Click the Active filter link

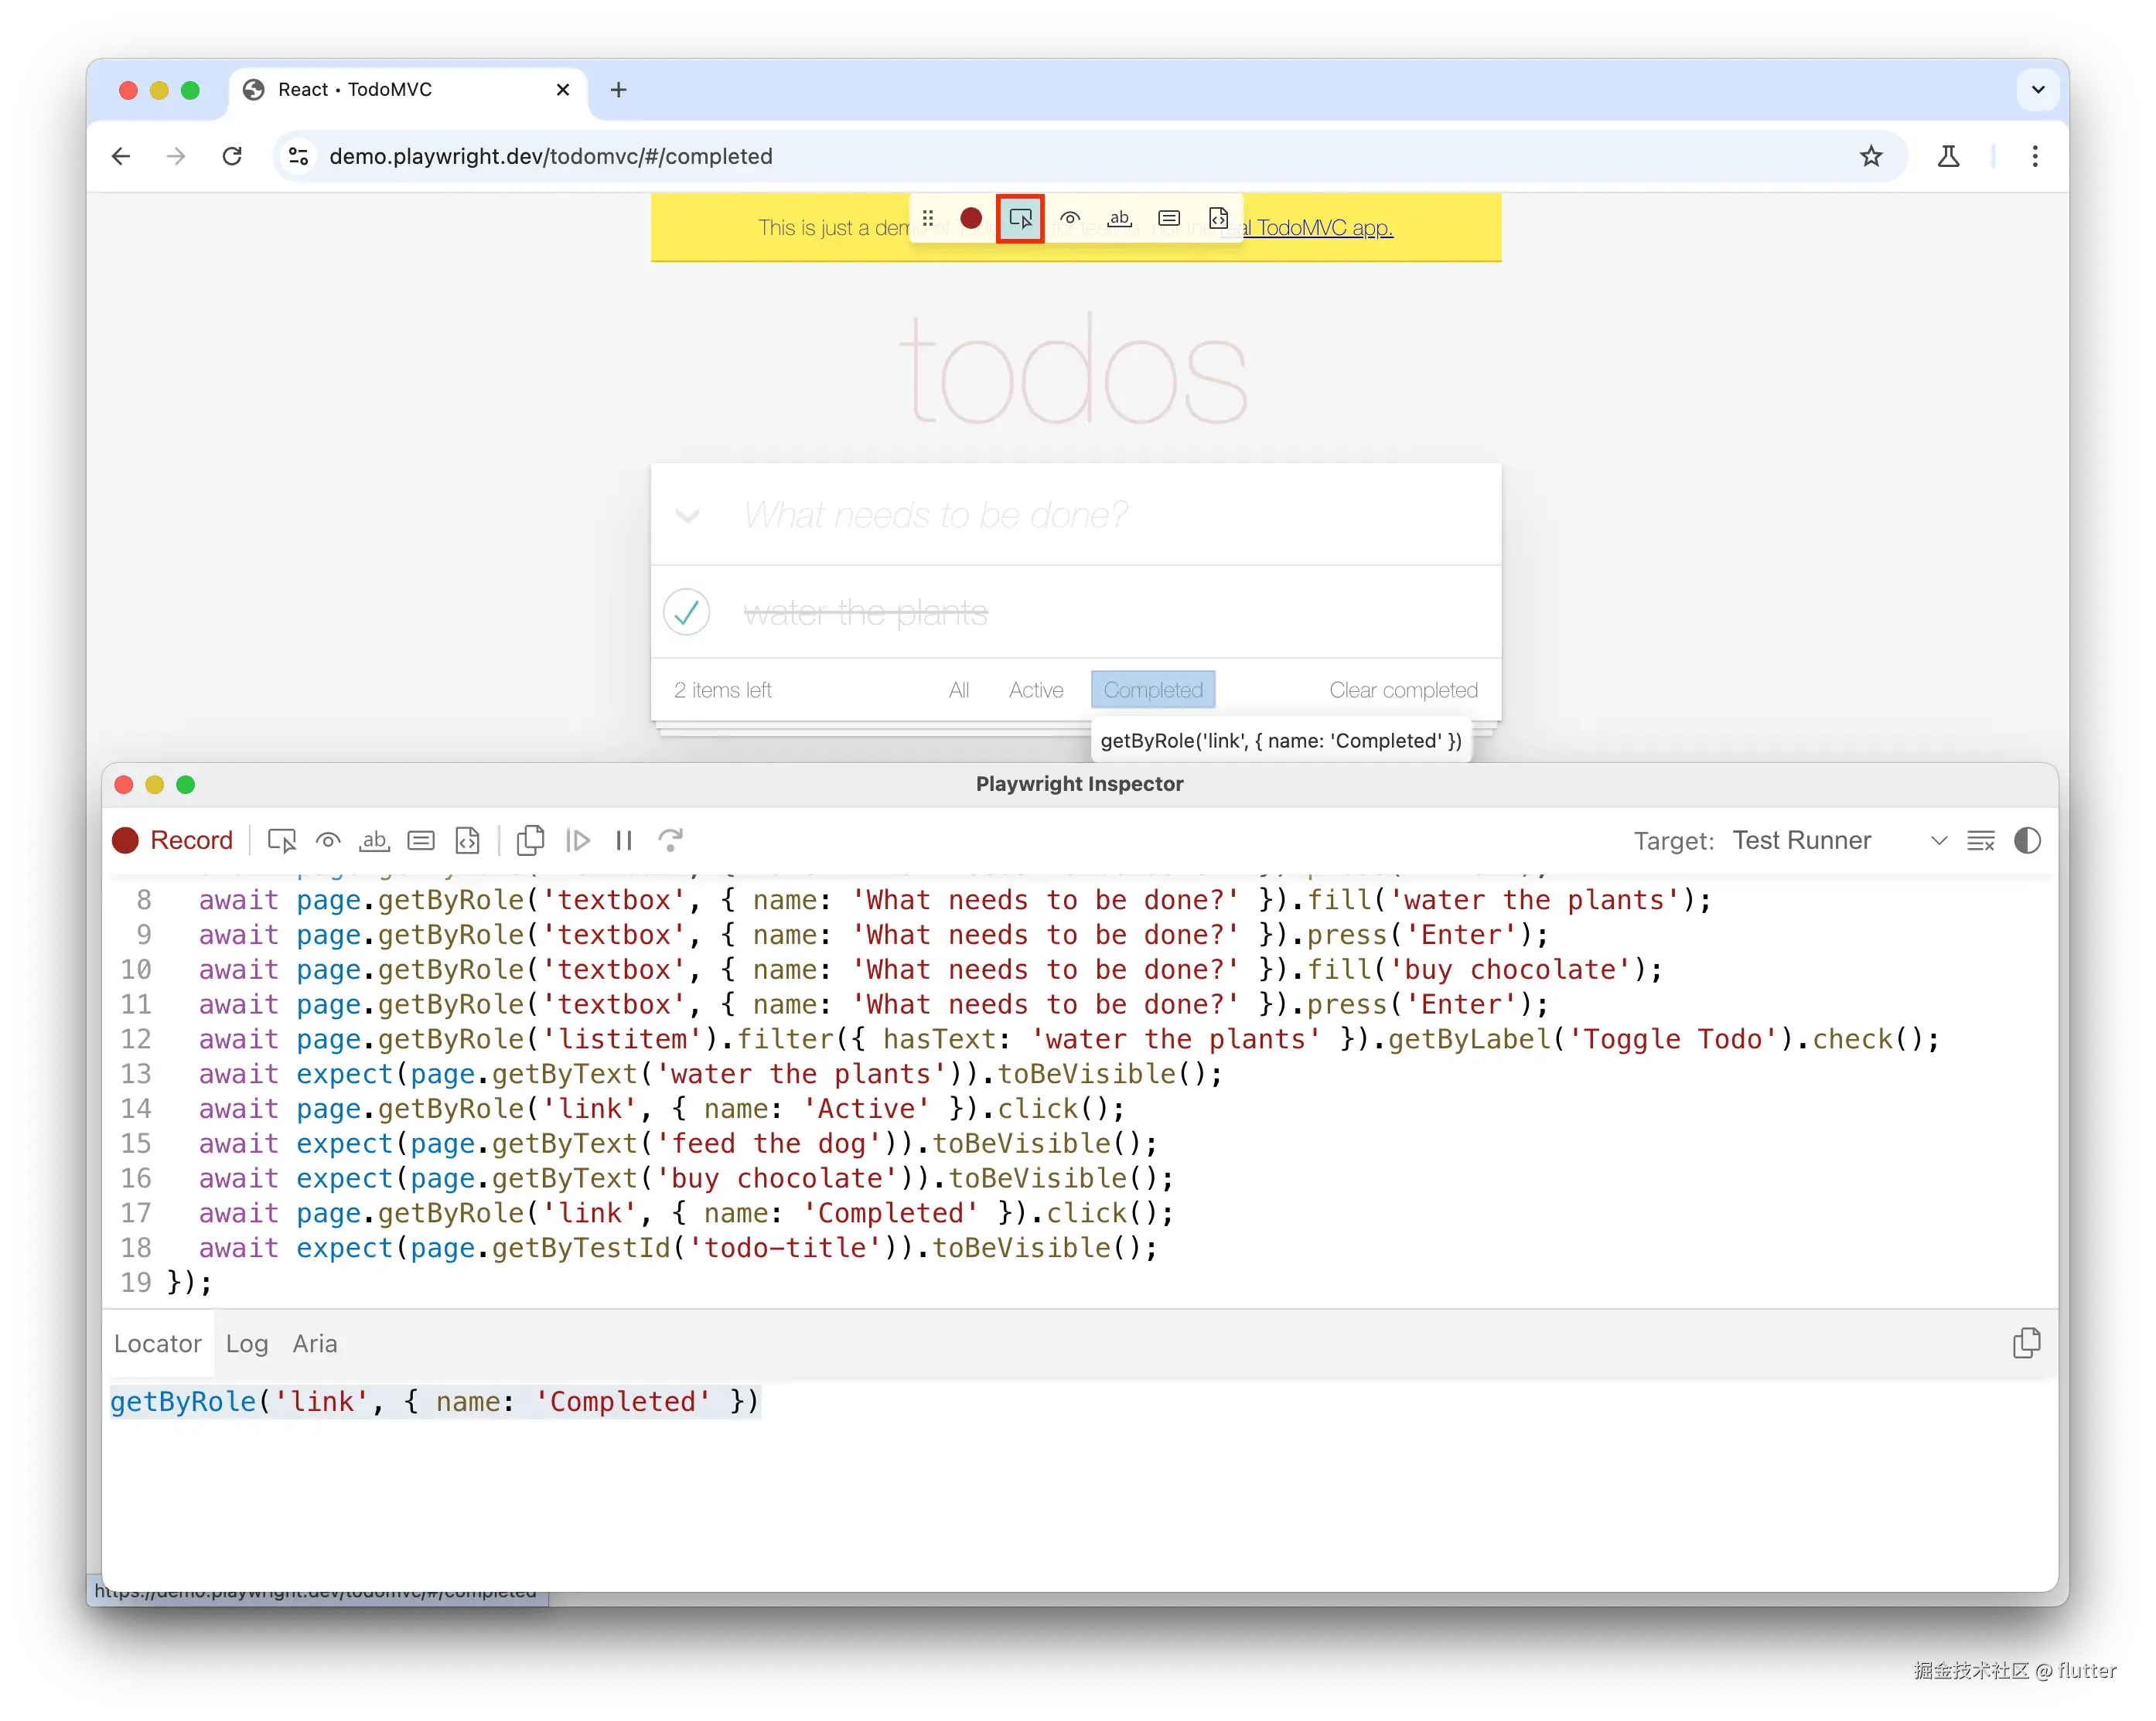1035,690
